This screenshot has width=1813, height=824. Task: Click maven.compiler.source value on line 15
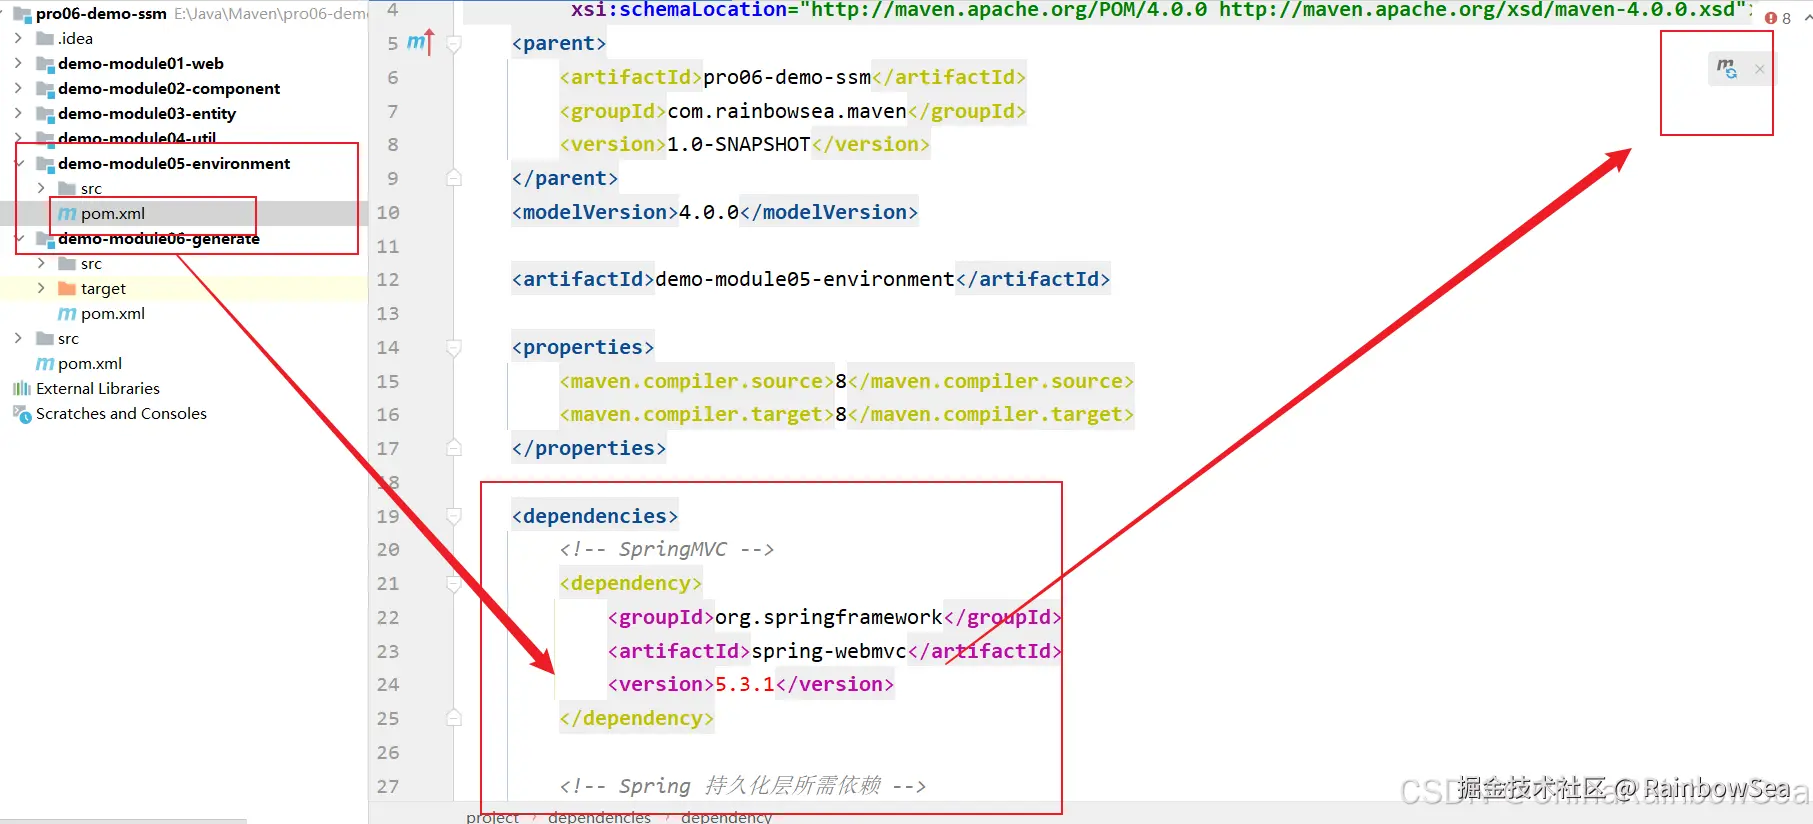tap(841, 381)
